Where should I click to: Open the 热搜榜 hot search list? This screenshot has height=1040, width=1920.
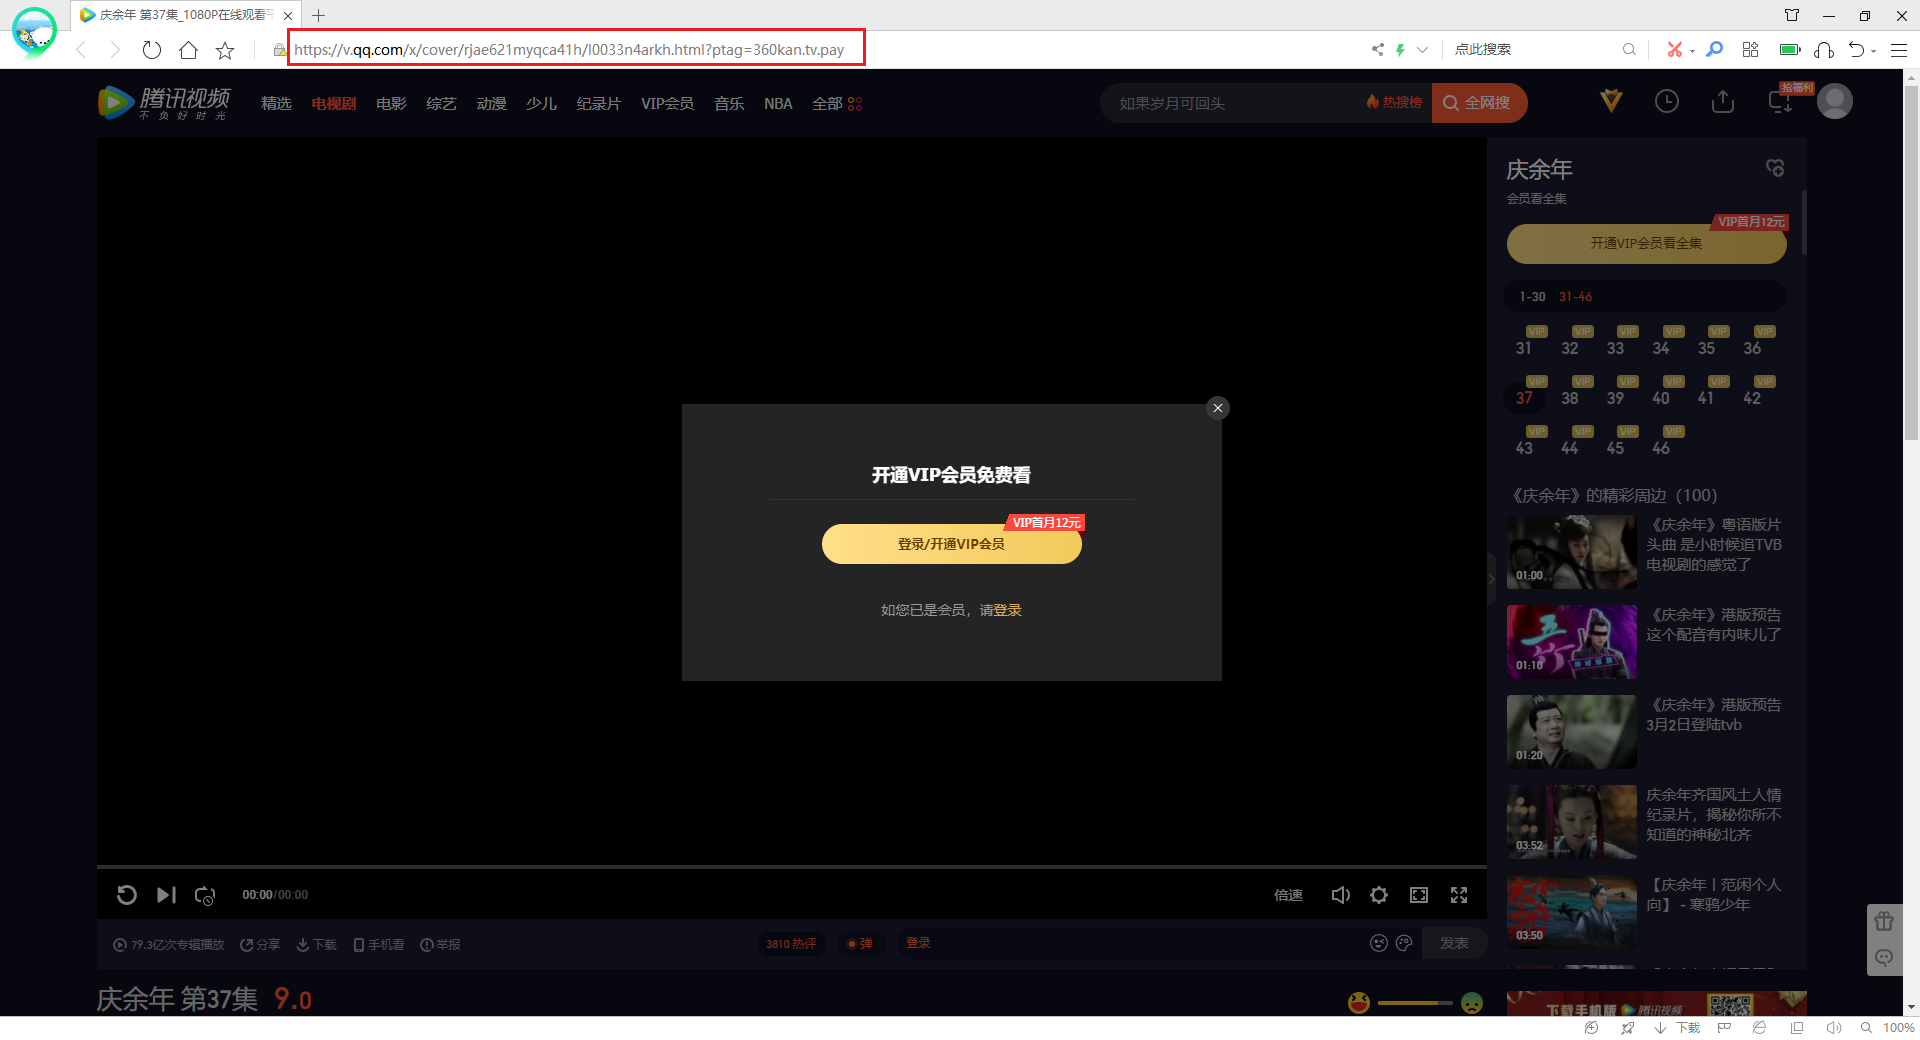tap(1394, 103)
